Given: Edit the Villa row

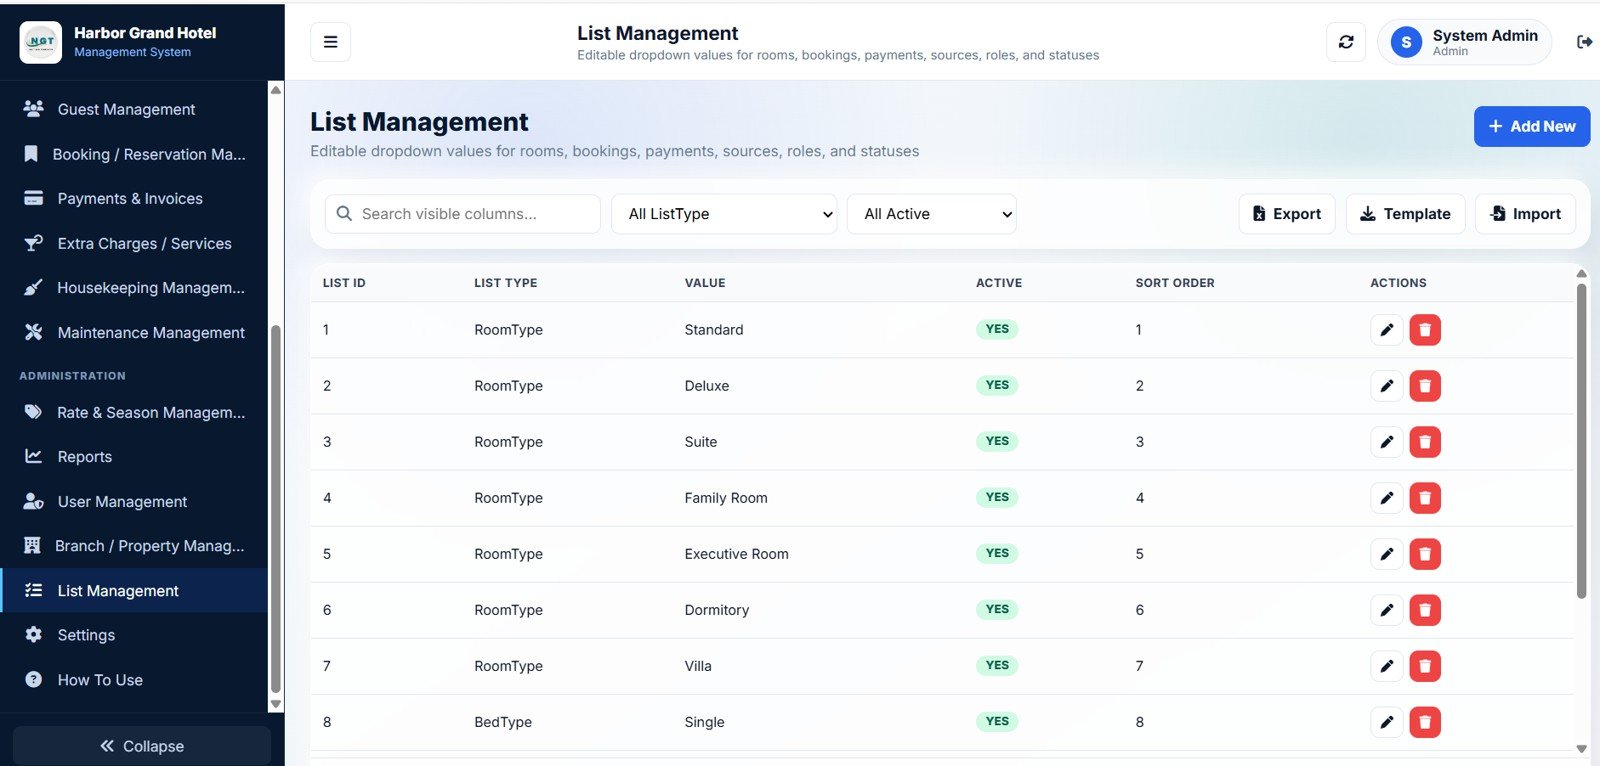Looking at the screenshot, I should pos(1386,666).
